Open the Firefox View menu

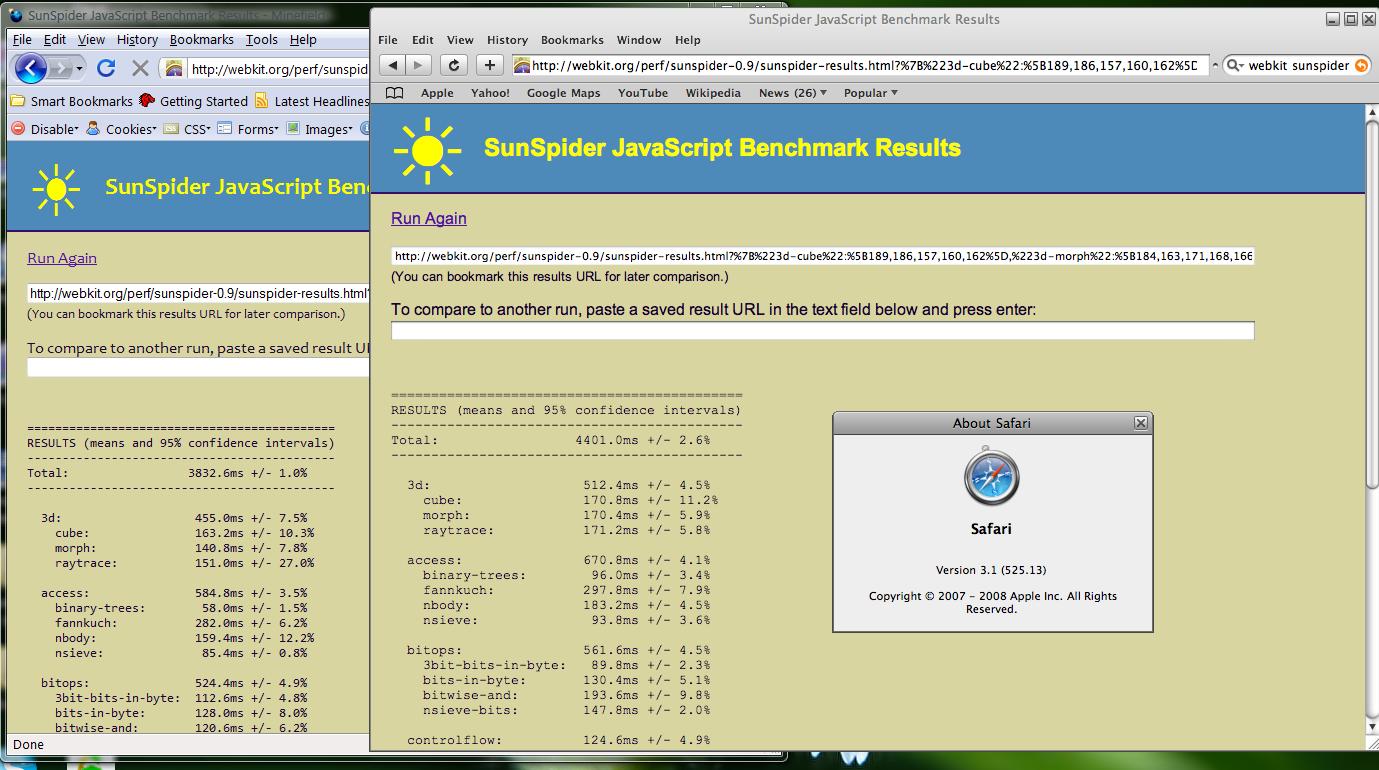point(91,40)
